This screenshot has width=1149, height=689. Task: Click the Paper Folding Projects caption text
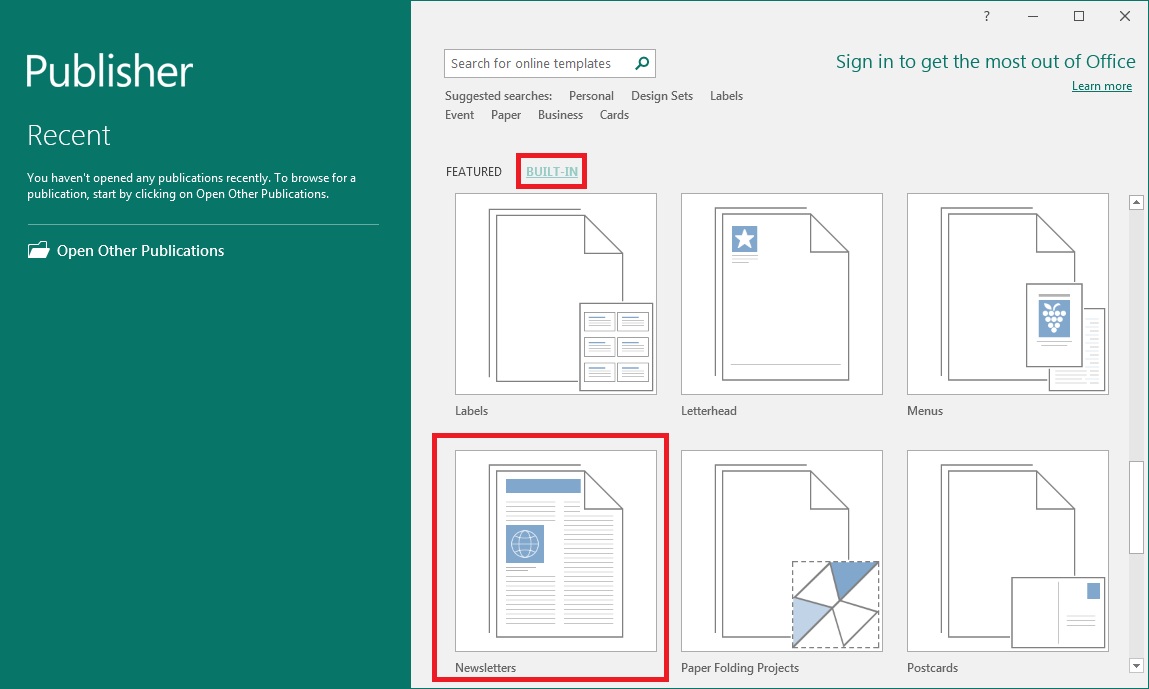tap(740, 668)
